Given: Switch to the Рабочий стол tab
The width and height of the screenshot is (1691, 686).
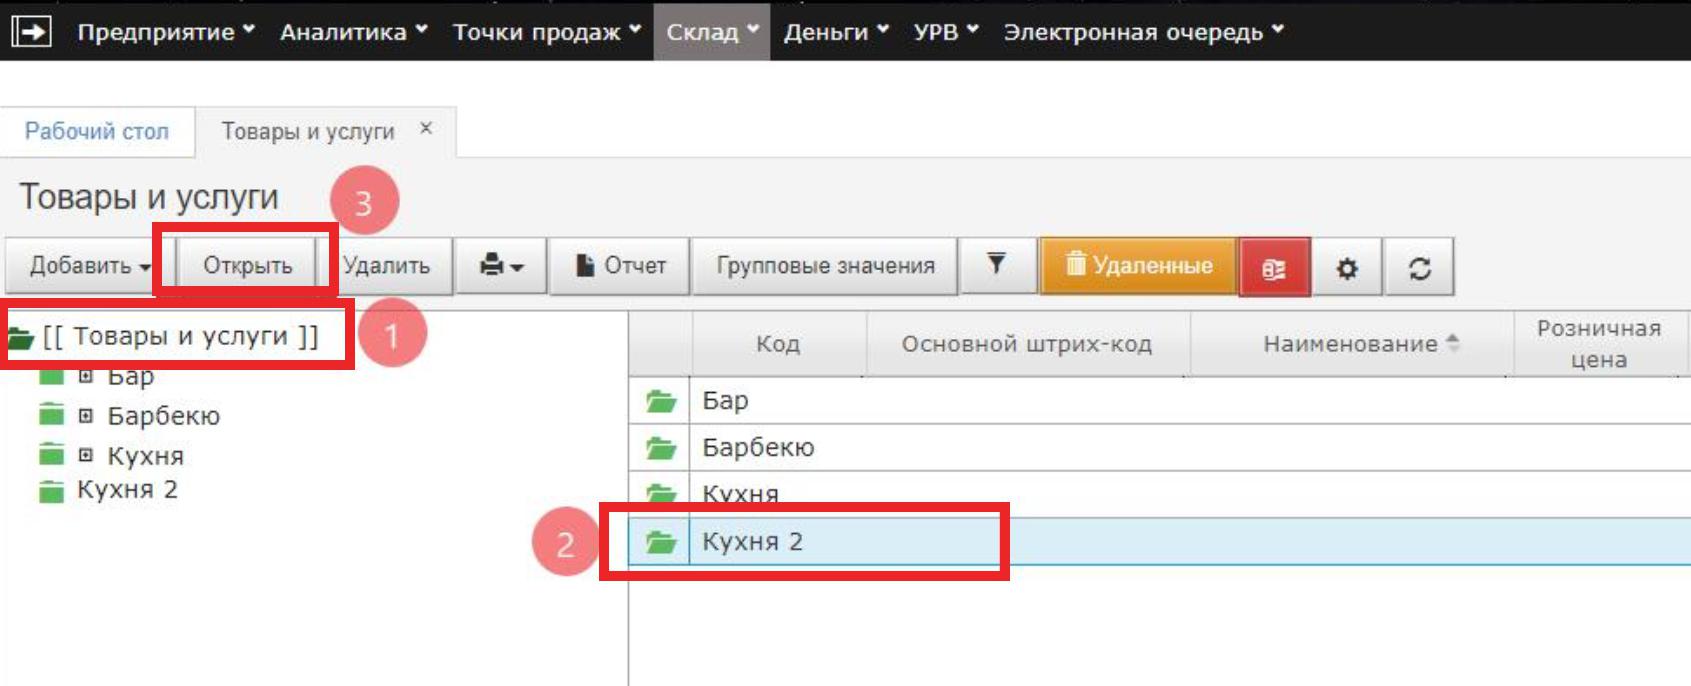Looking at the screenshot, I should pyautogui.click(x=97, y=132).
